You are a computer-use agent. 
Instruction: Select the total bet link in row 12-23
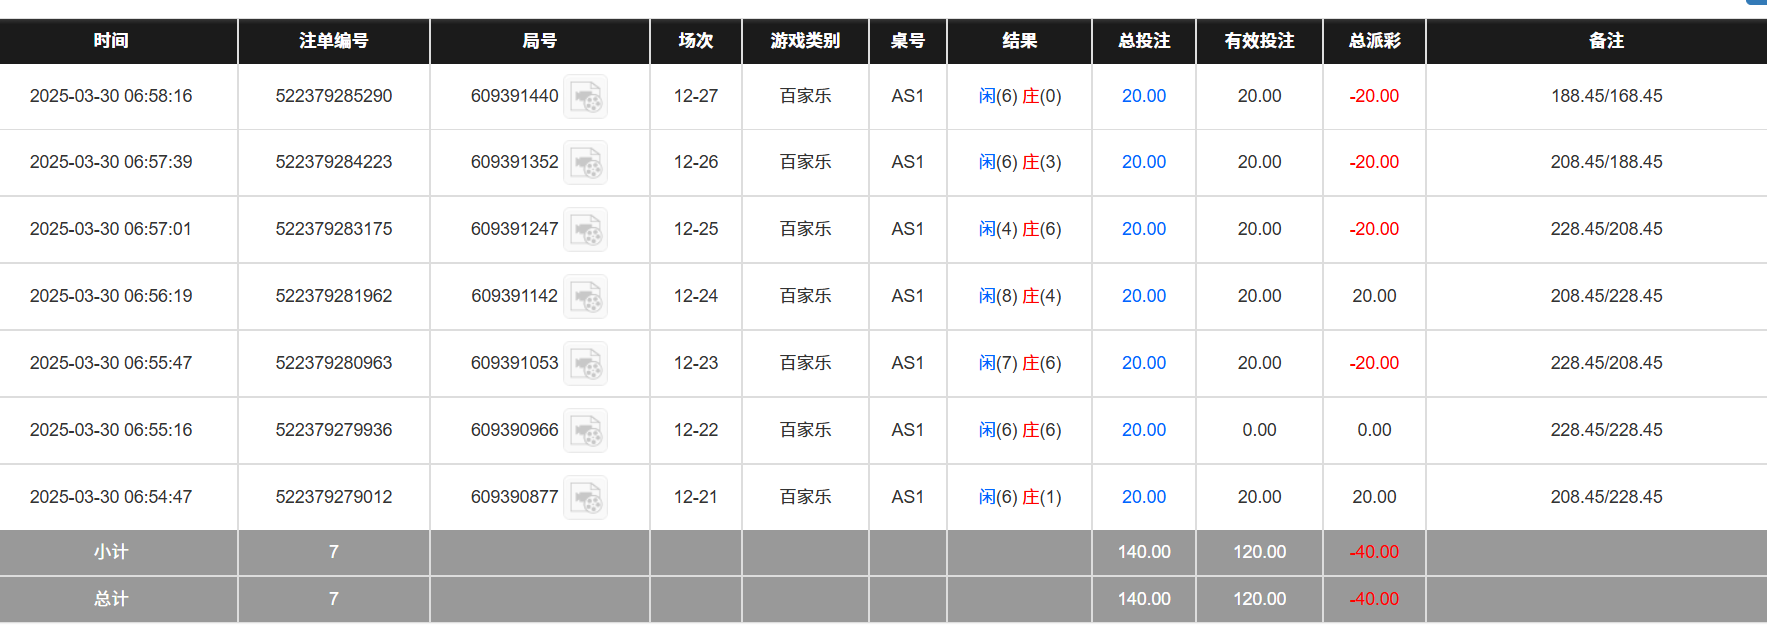(x=1143, y=363)
